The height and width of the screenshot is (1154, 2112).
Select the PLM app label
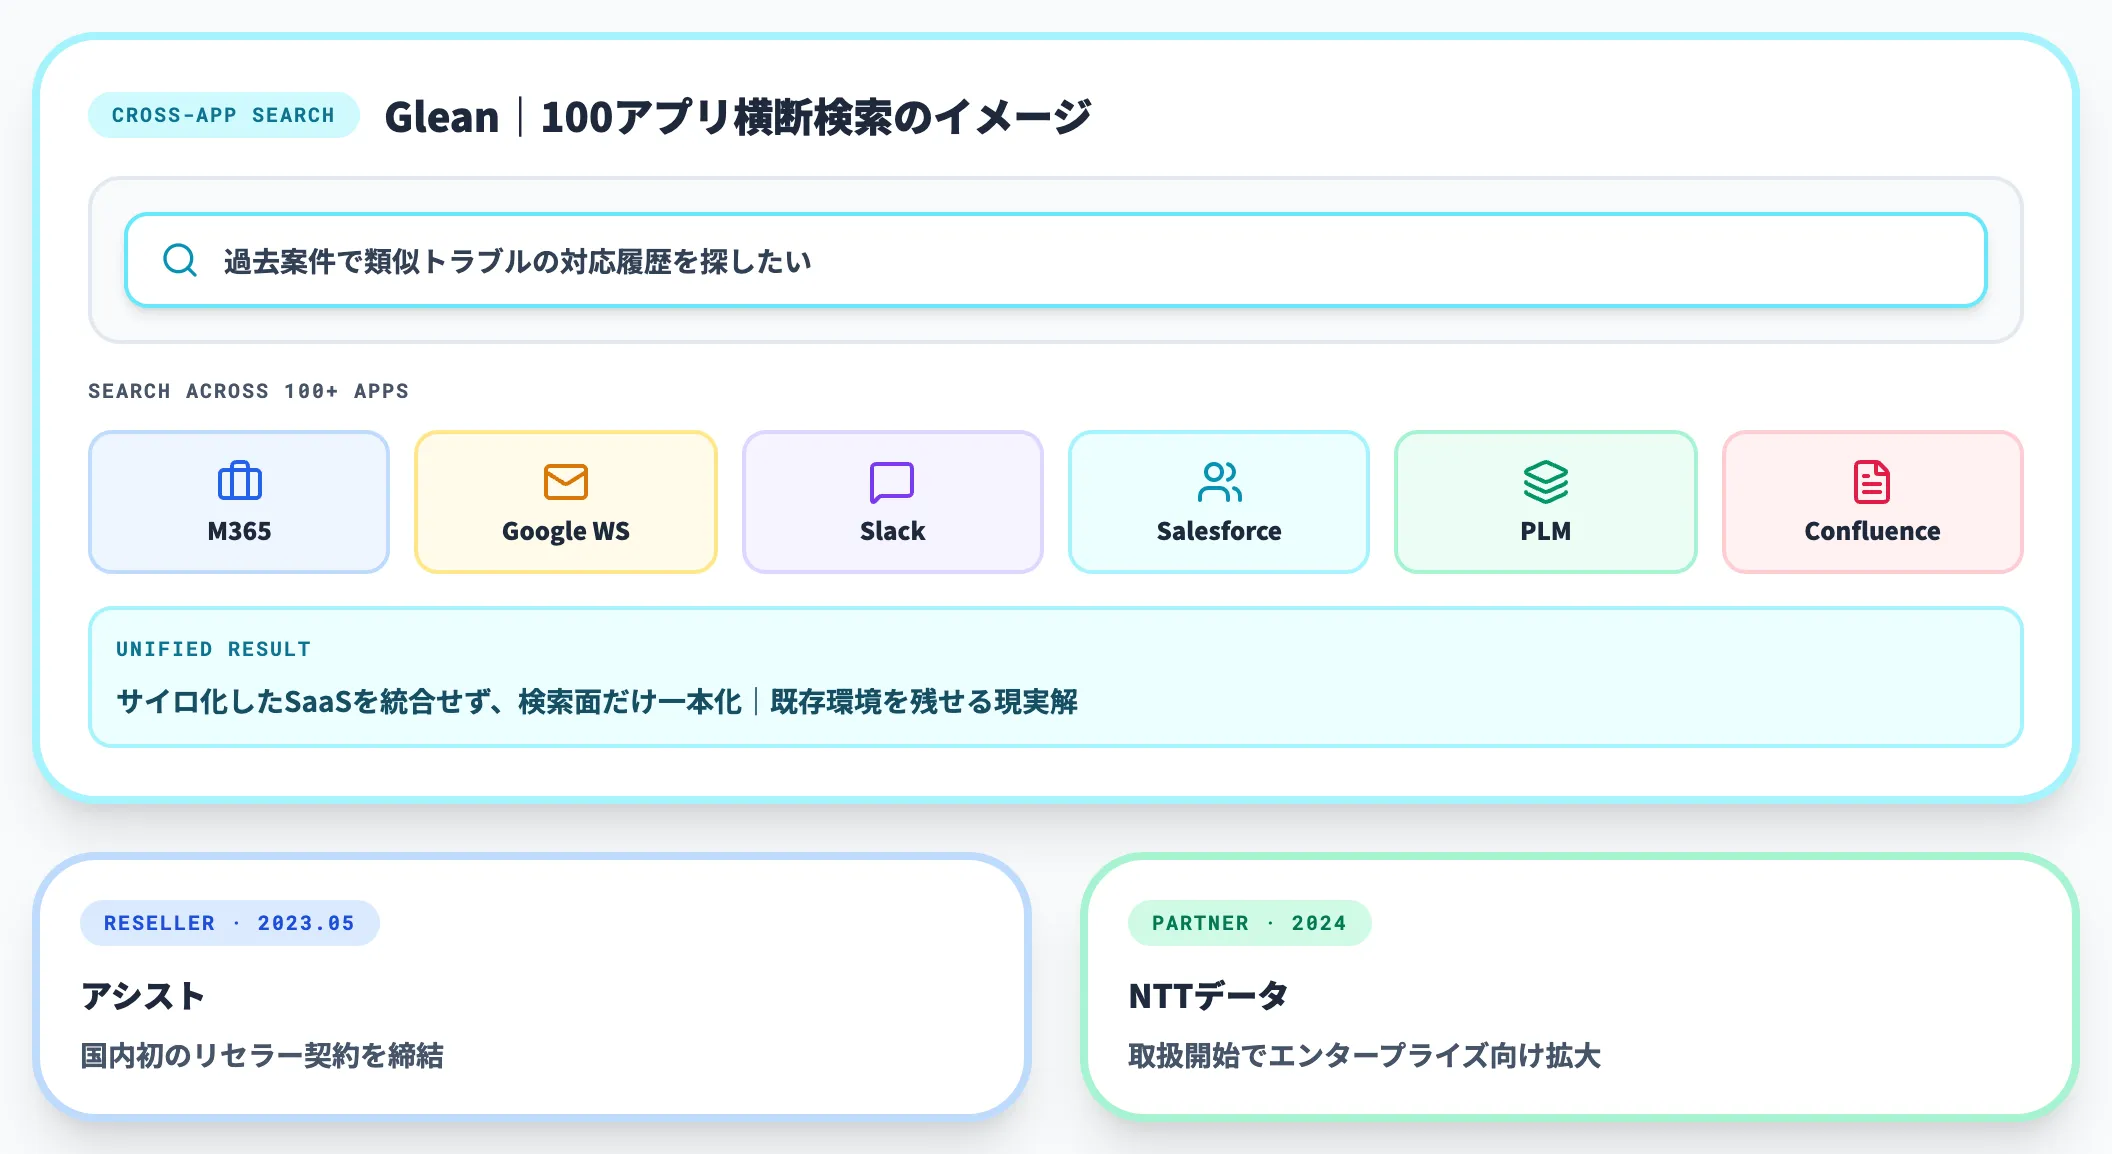pyautogui.click(x=1546, y=531)
